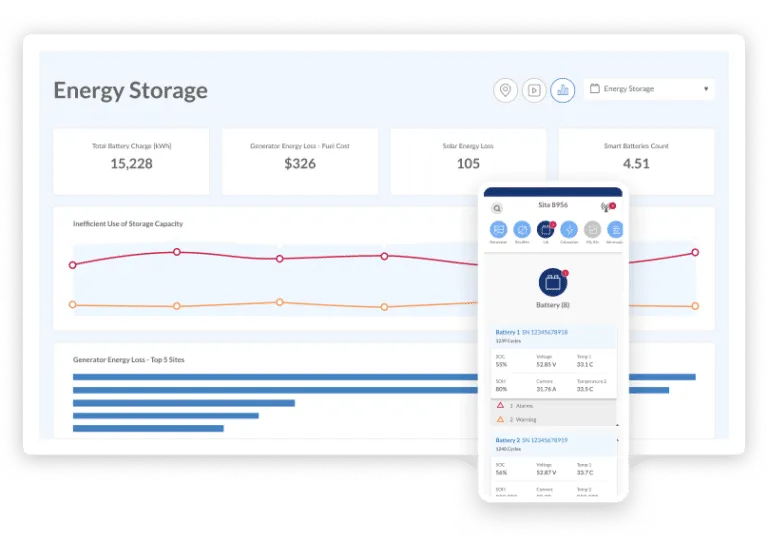
Task: Click the Total Battery Charge card
Action: coord(131,162)
